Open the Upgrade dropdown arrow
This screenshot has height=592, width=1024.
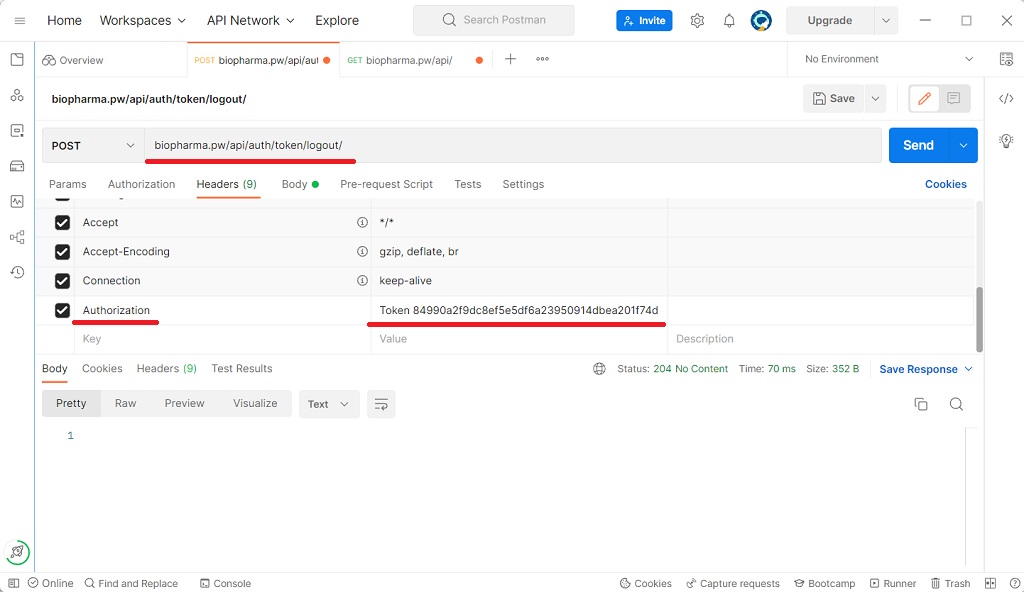(x=886, y=21)
